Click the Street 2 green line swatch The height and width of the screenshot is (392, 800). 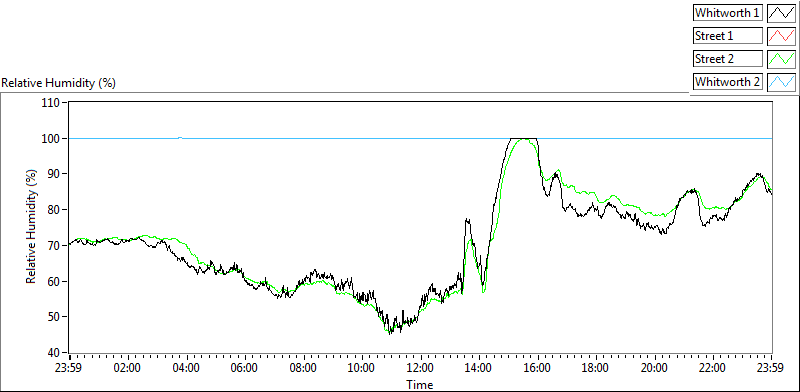coord(781,58)
